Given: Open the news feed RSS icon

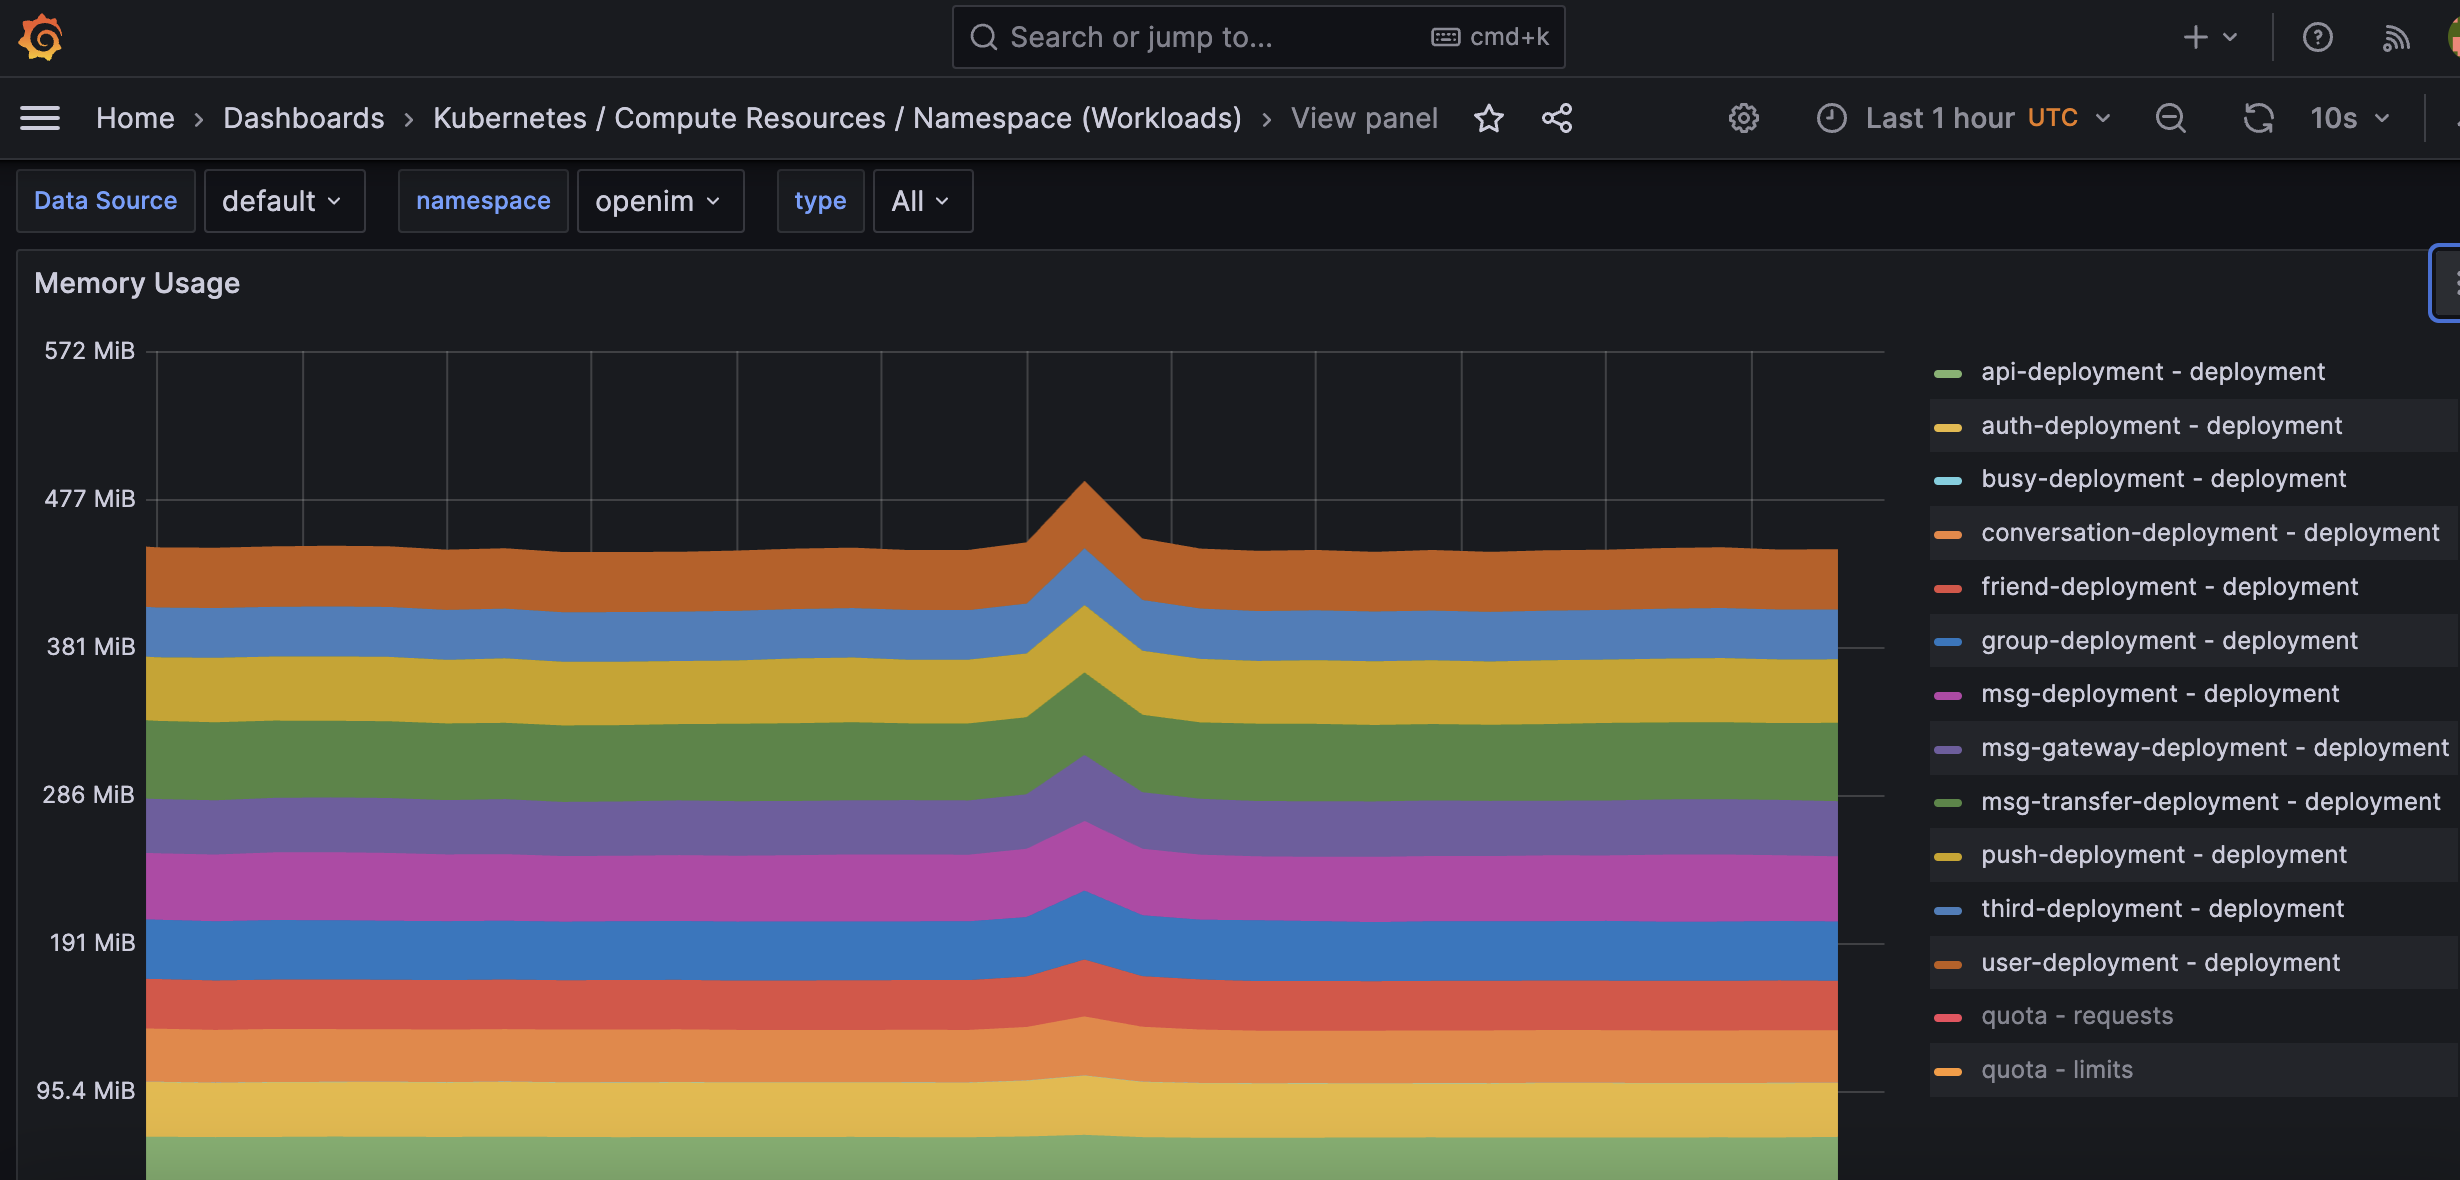Looking at the screenshot, I should pyautogui.click(x=2396, y=38).
